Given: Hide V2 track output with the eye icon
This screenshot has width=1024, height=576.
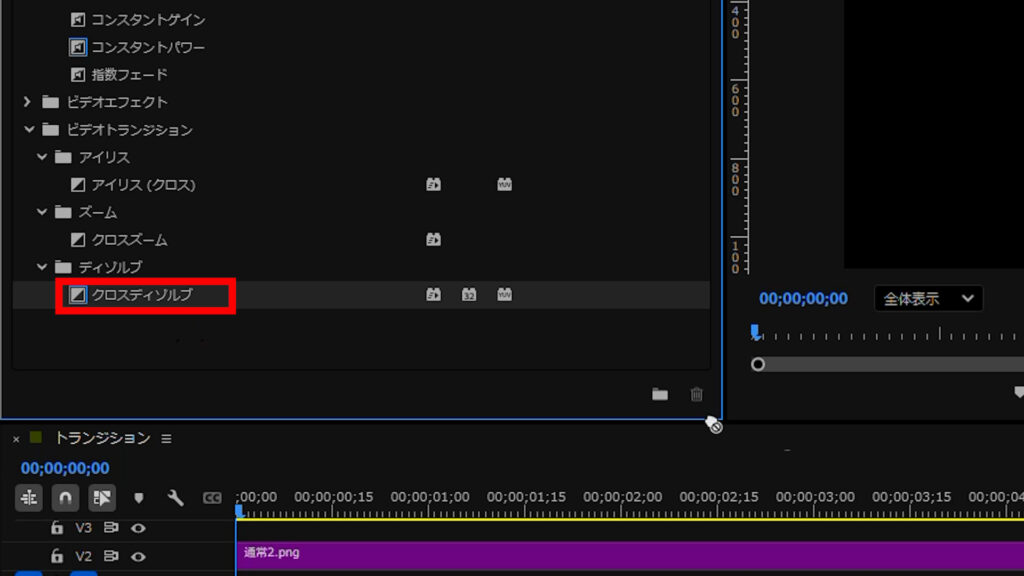Looking at the screenshot, I should click(x=139, y=556).
